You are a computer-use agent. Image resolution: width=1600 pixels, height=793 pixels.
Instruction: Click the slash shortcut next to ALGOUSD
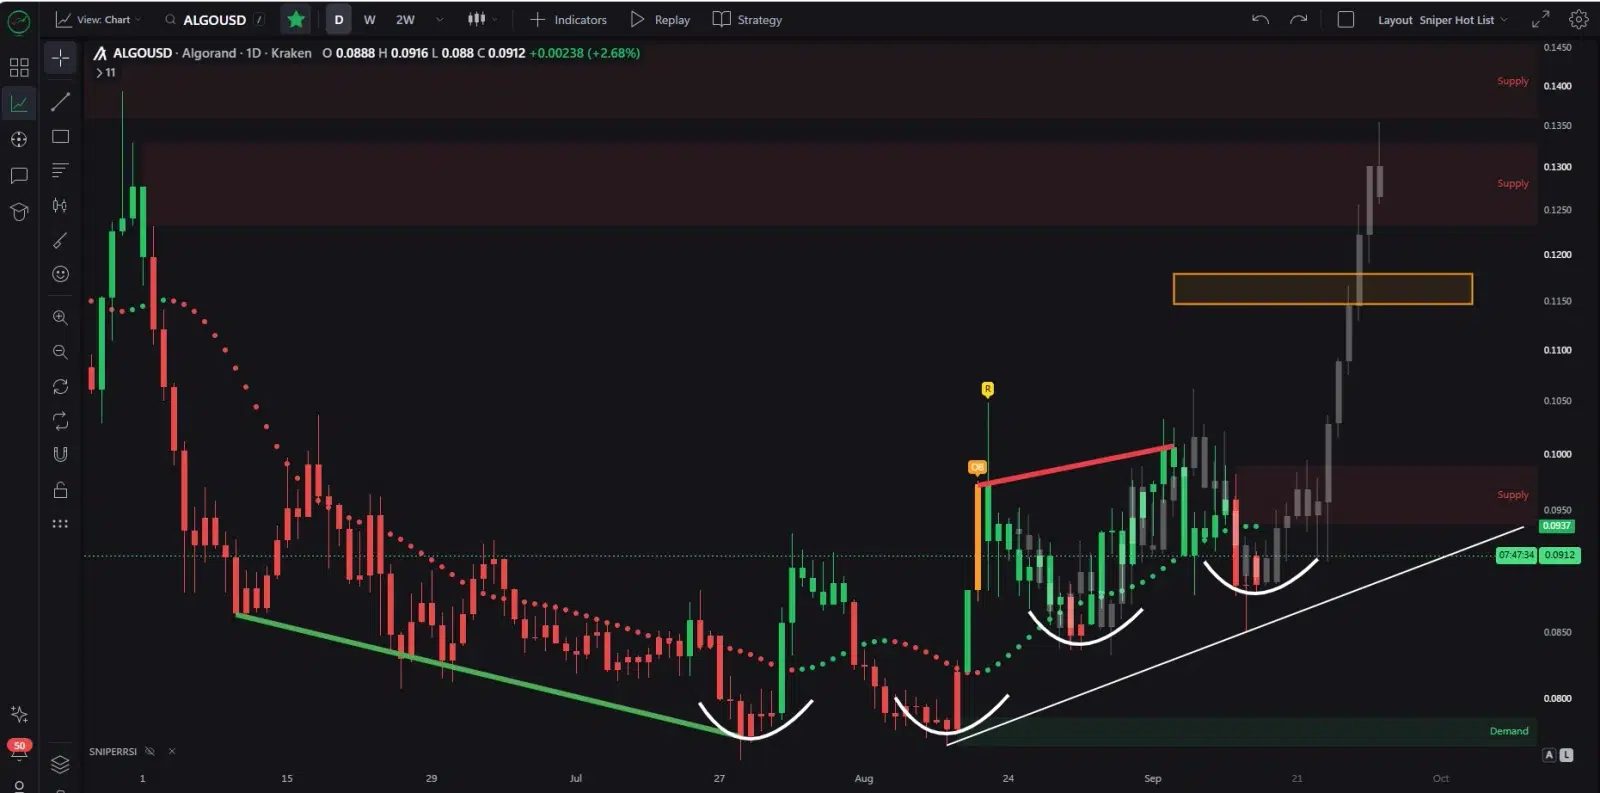259,19
